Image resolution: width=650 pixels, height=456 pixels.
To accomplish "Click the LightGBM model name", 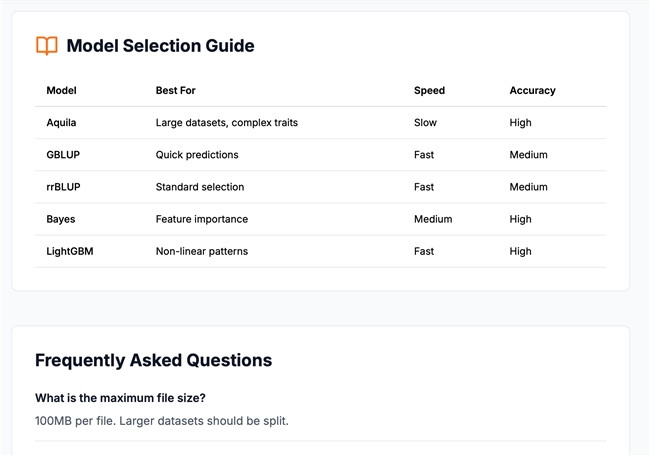I will [x=70, y=251].
